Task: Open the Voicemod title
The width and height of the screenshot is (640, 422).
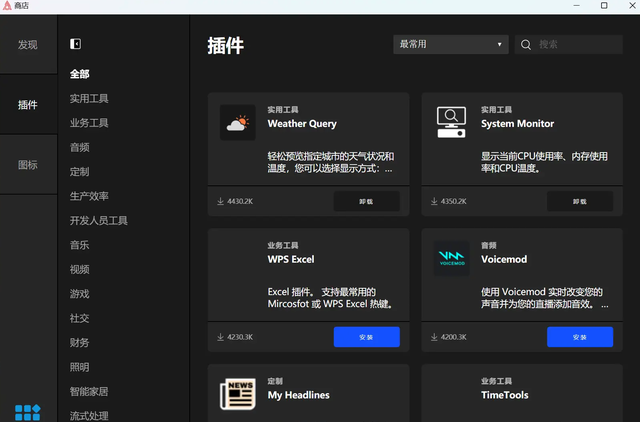Action: click(x=504, y=260)
